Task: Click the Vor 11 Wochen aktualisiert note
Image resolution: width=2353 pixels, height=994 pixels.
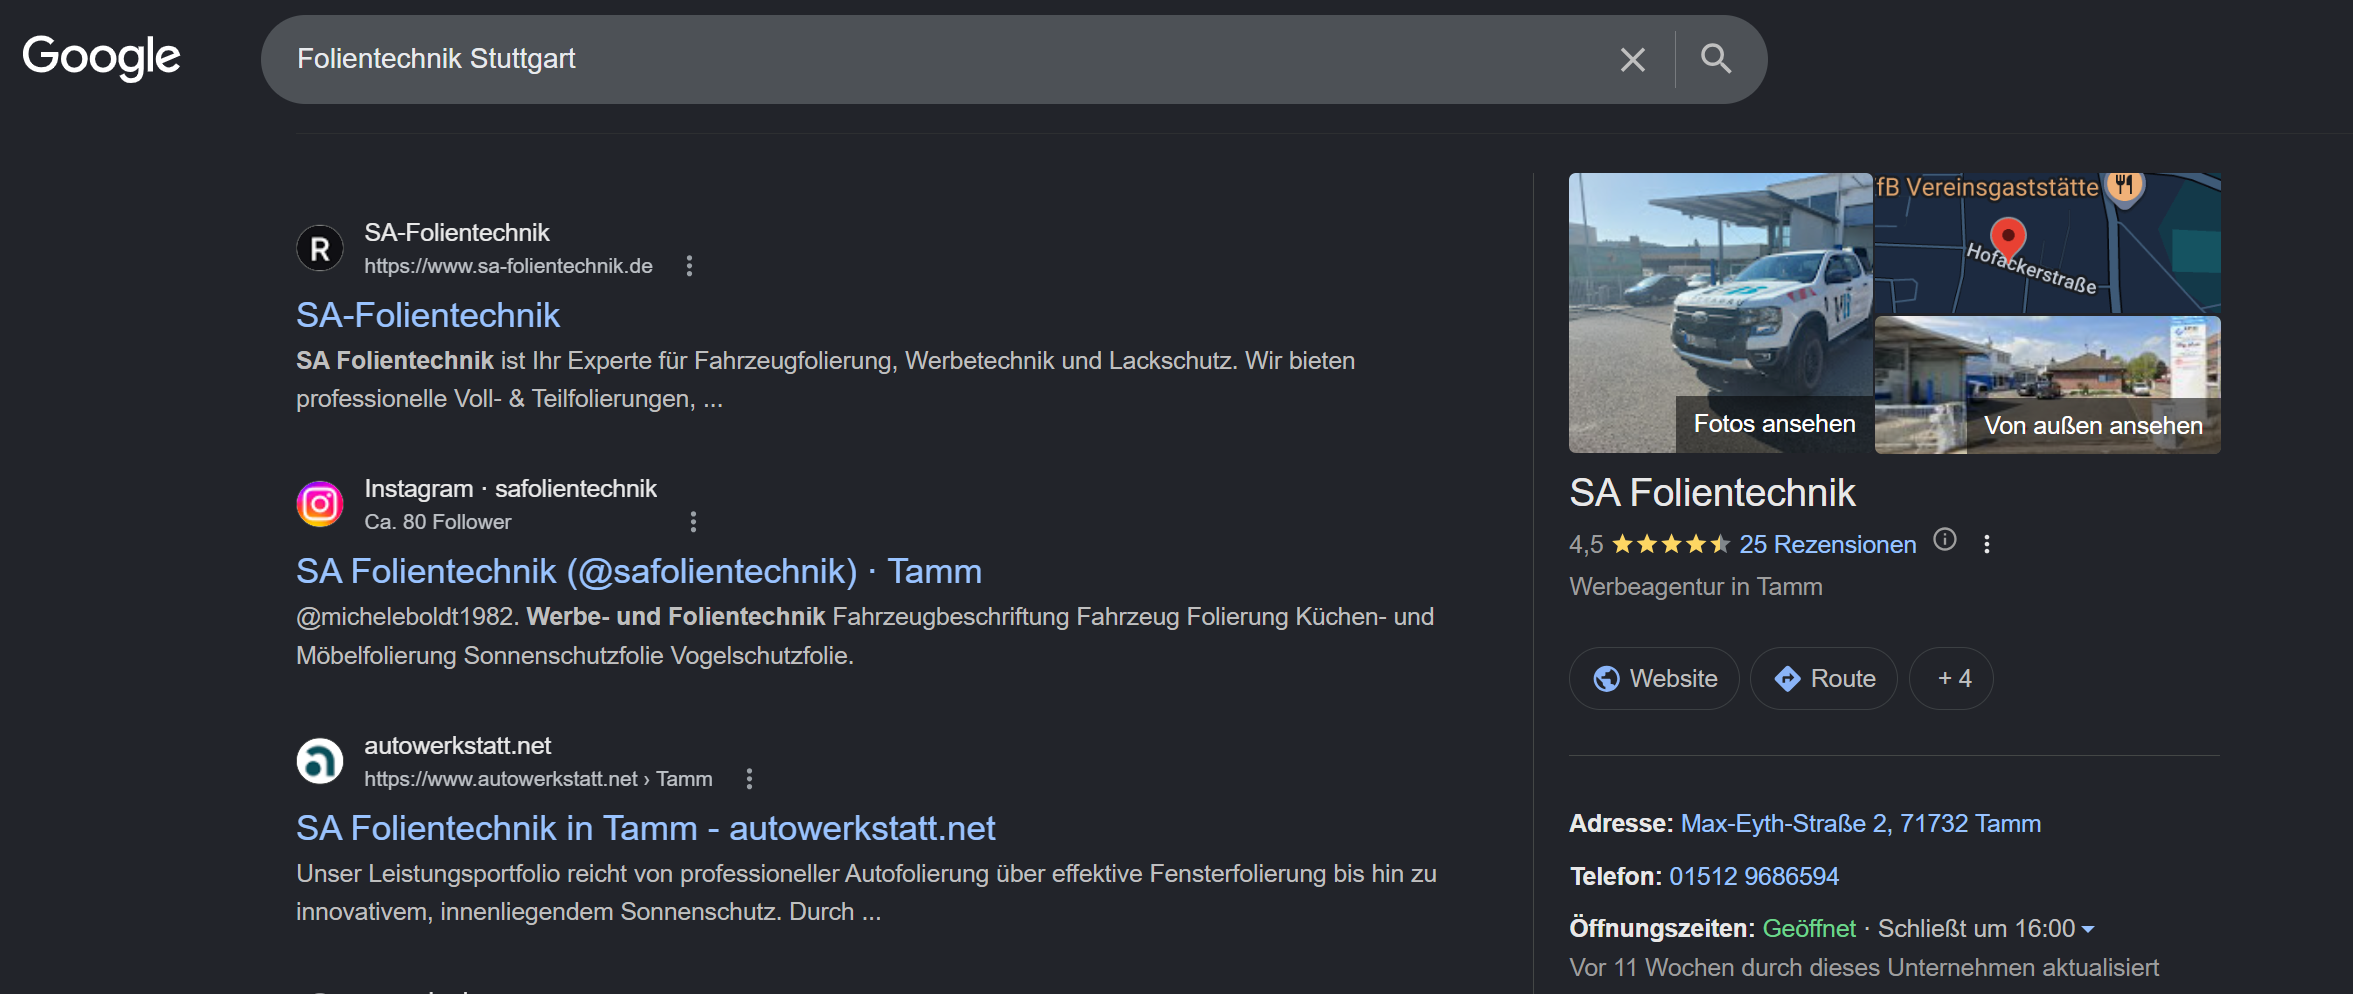Action: tap(1864, 968)
